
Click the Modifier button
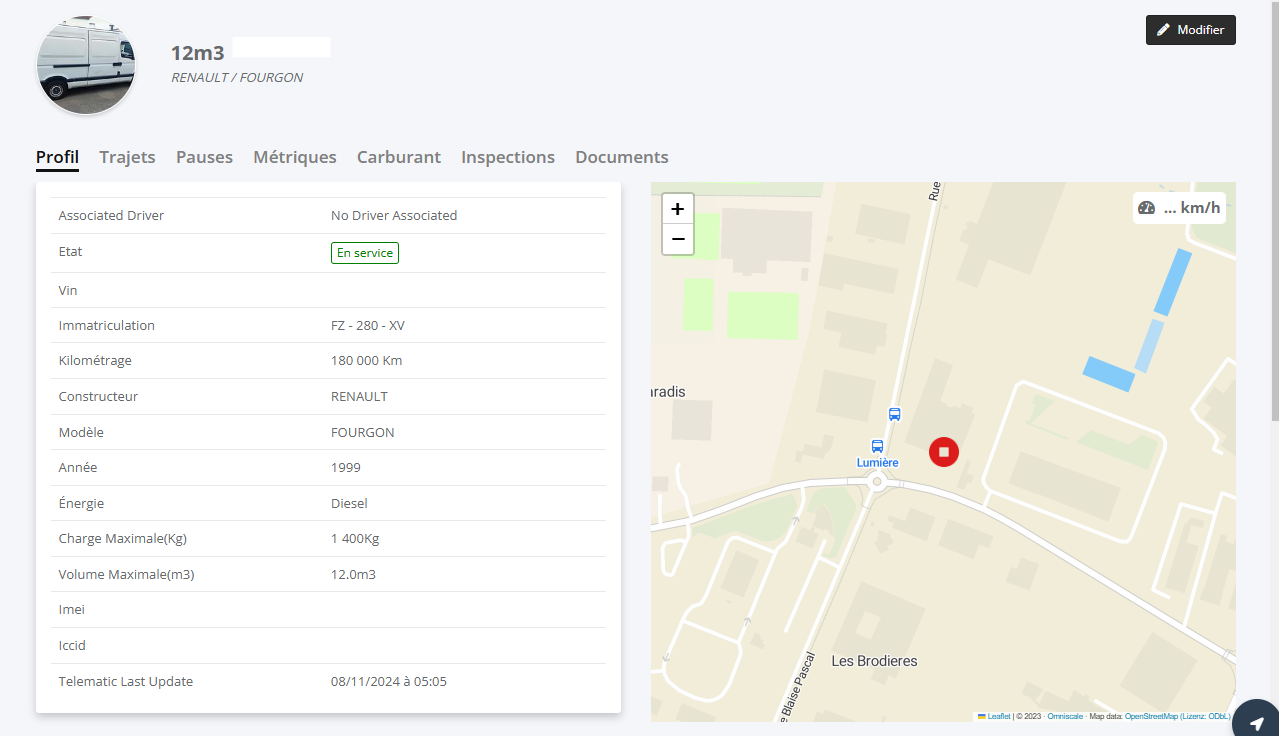tap(1190, 29)
